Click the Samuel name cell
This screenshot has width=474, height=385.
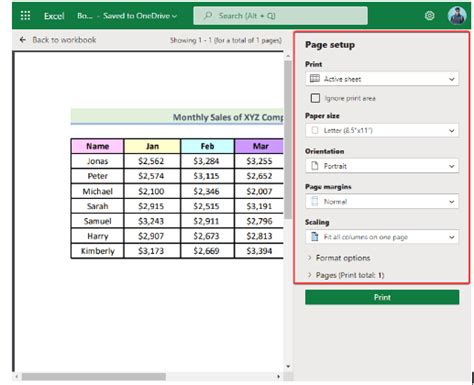(97, 221)
